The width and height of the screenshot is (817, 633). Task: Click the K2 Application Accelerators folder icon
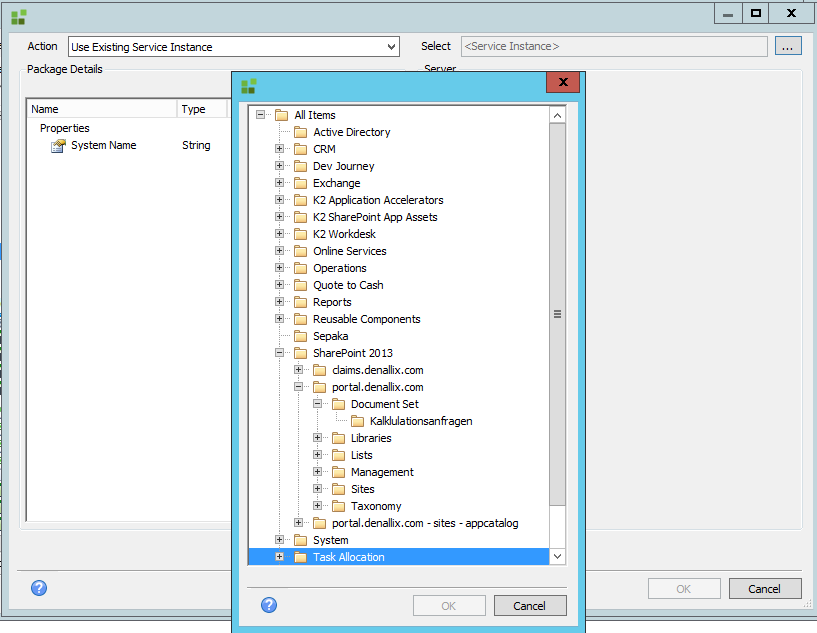[x=300, y=201]
